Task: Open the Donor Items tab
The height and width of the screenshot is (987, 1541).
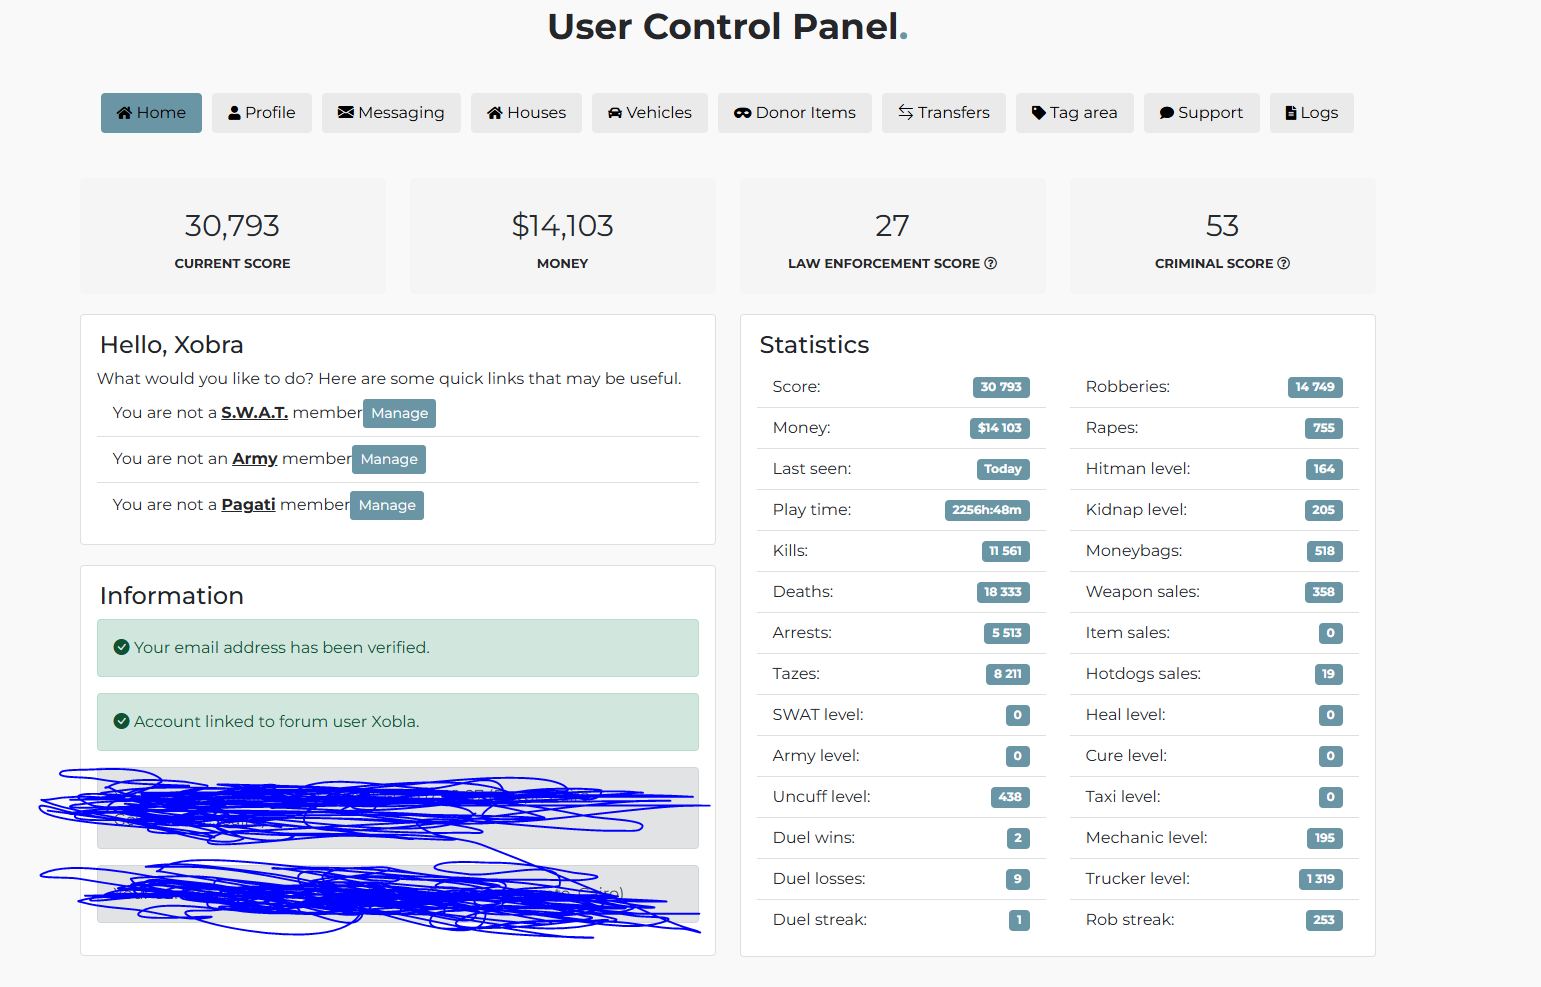Action: [x=795, y=113]
